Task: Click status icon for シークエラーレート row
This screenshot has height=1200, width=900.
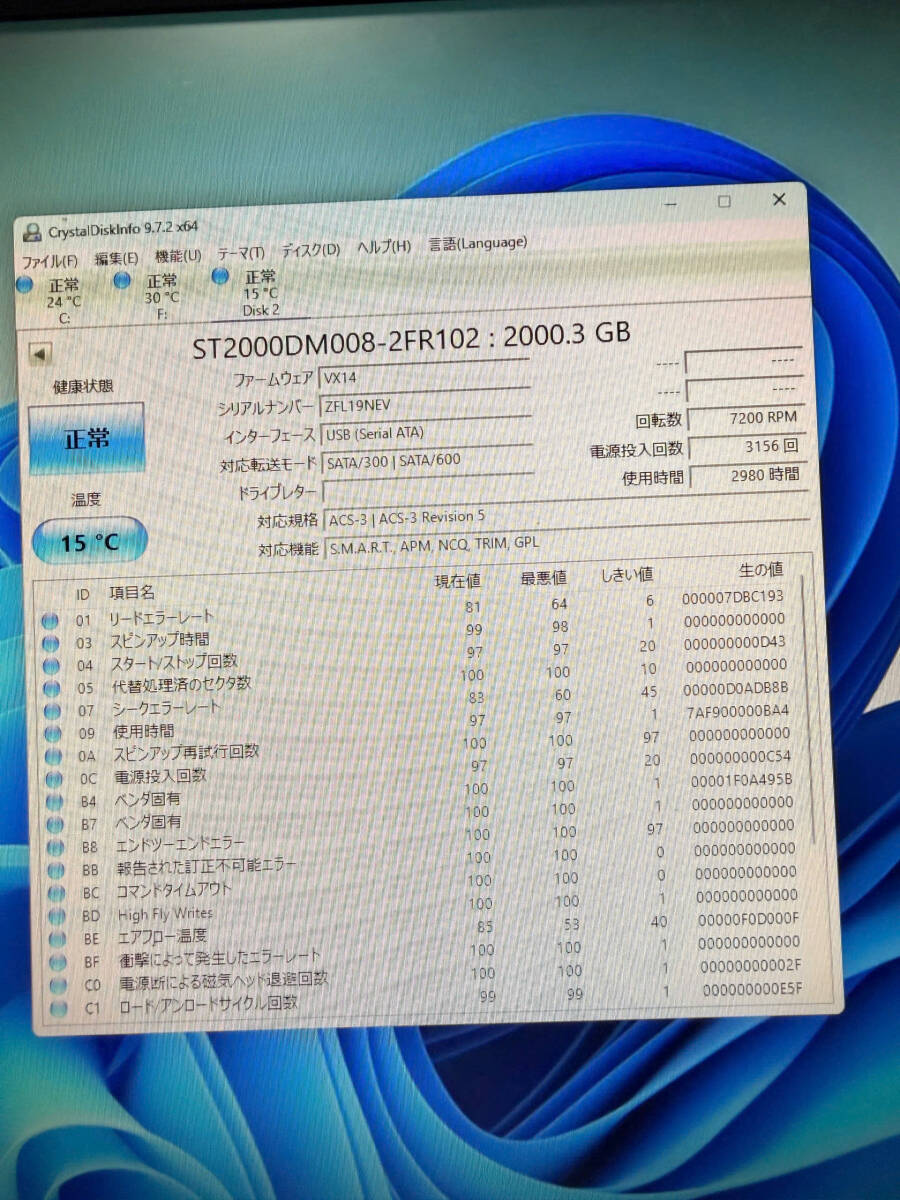Action: 52,712
